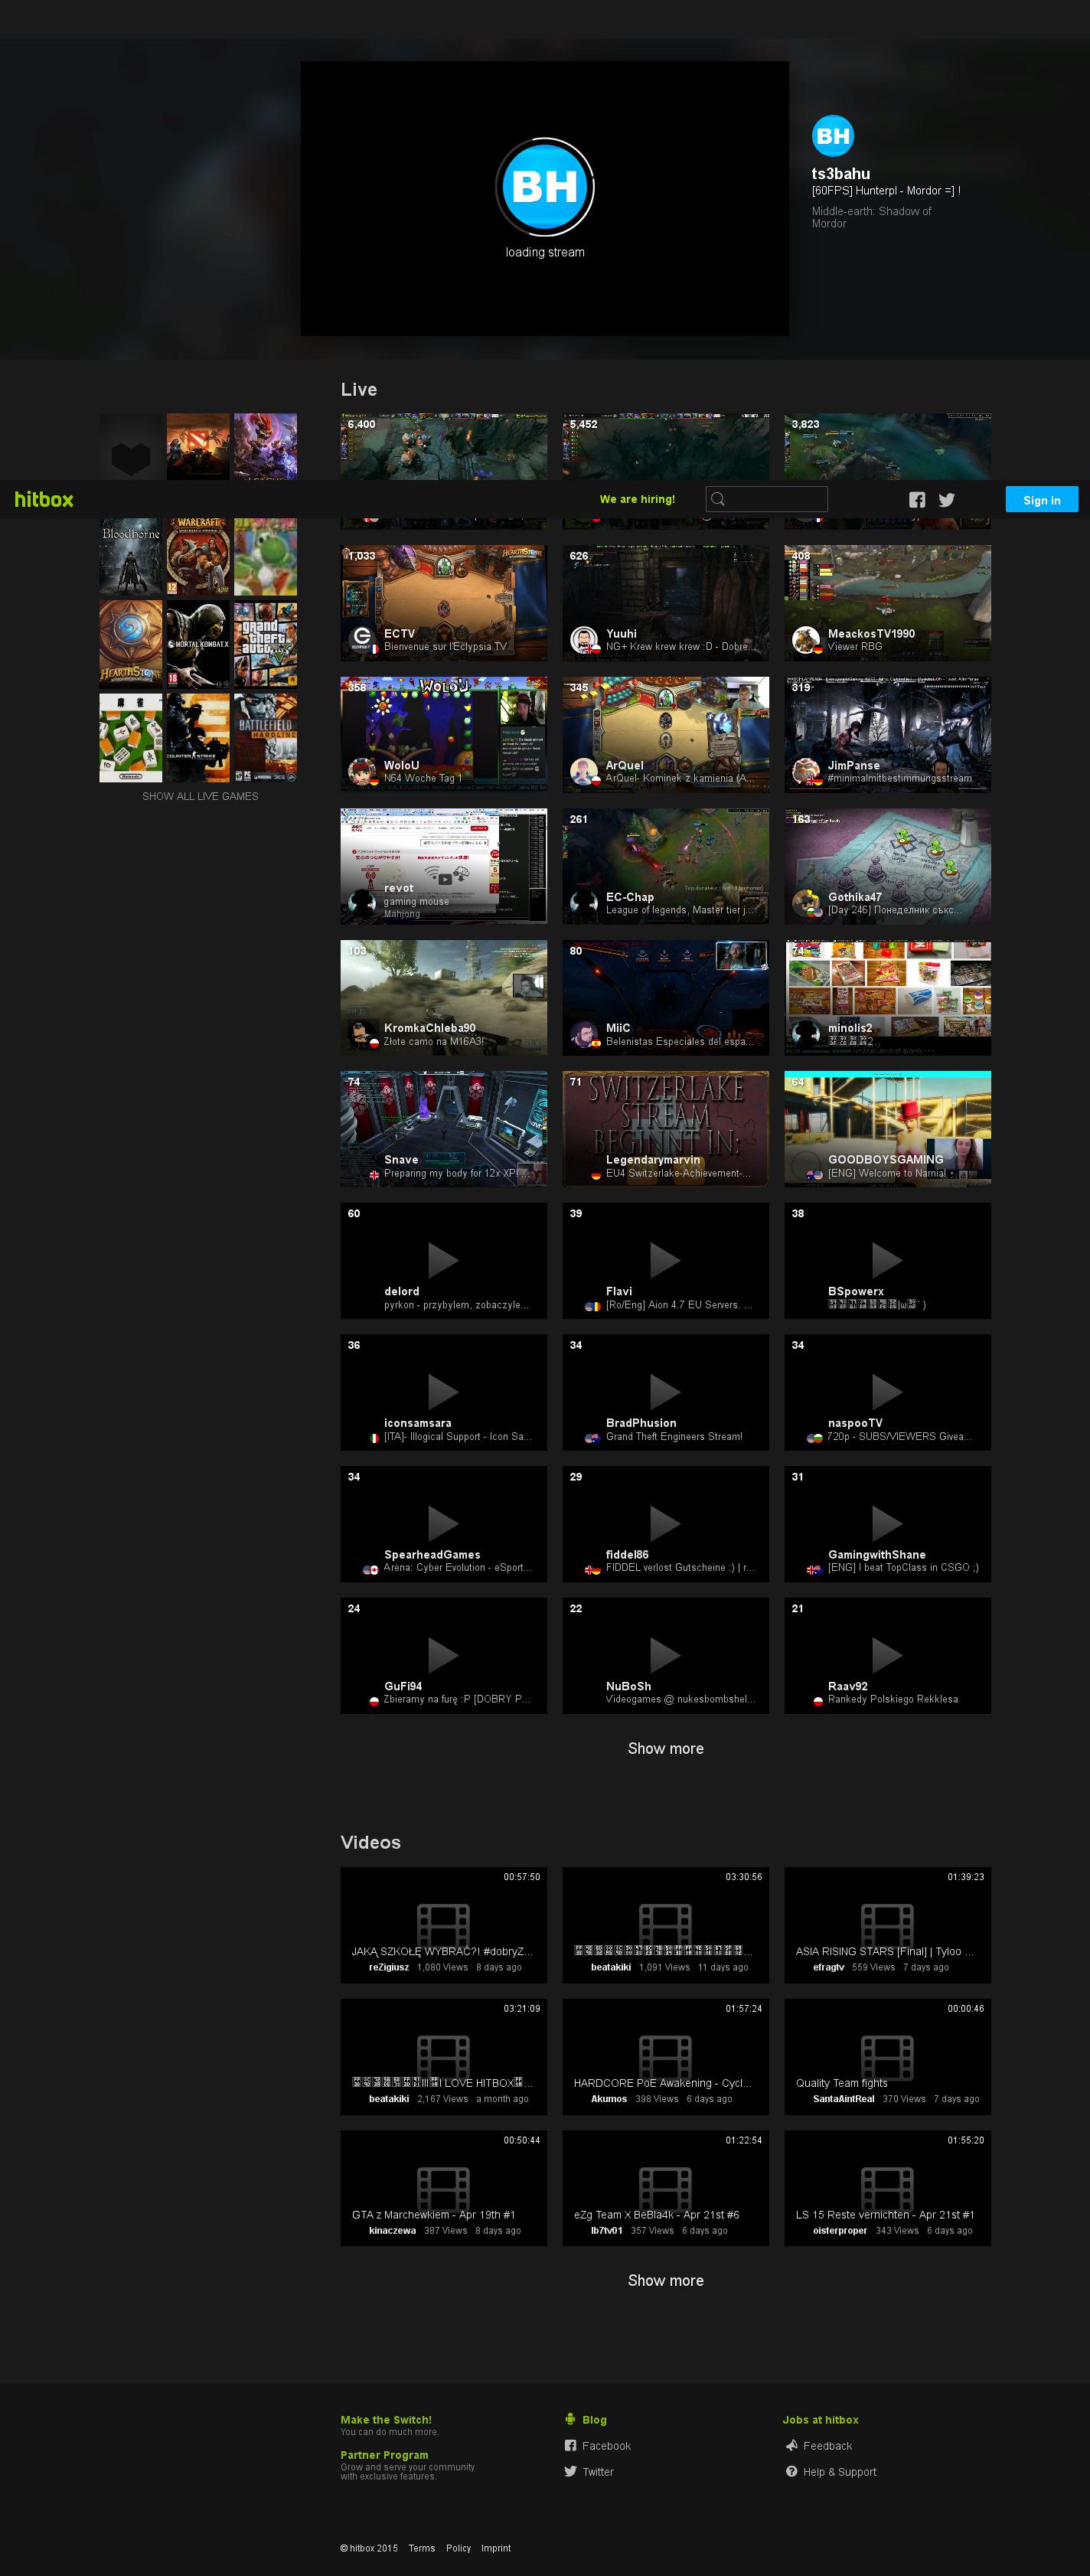Screen dimensions: 1090x2576
Task: Select the Grand Theft Auto game cover
Action: (265, 643)
